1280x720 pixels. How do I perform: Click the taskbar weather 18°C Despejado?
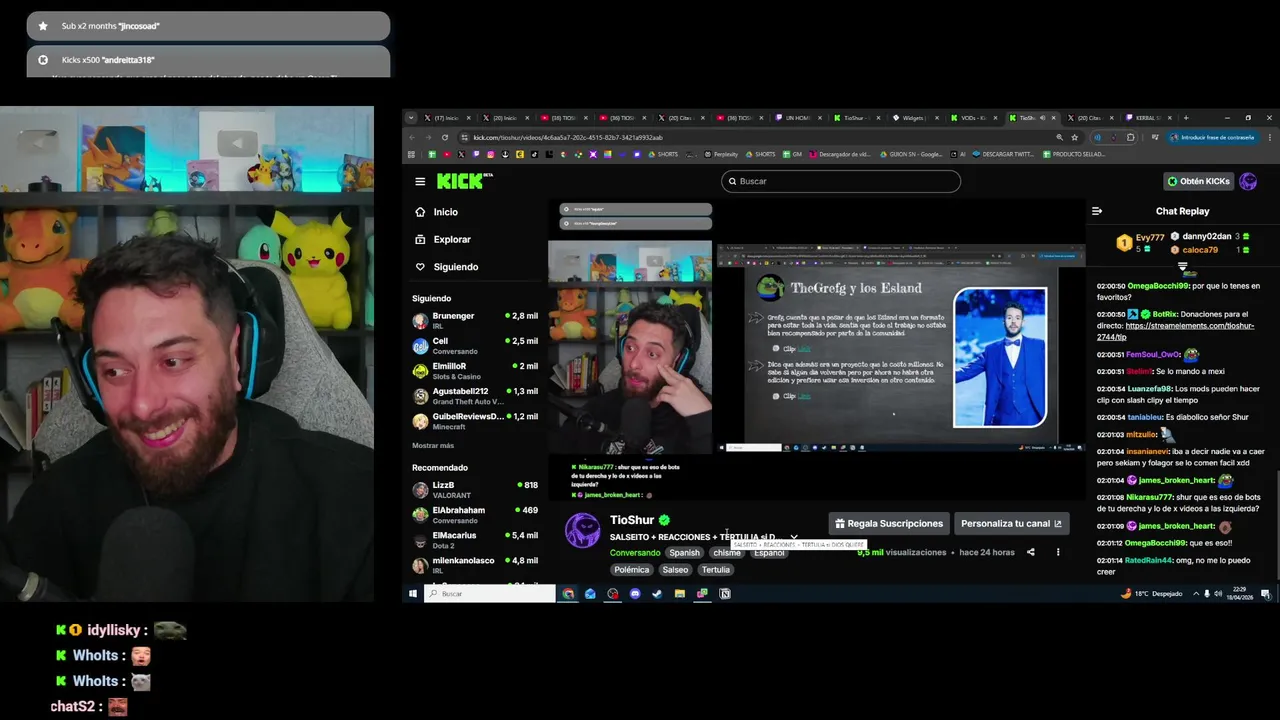coord(1152,594)
